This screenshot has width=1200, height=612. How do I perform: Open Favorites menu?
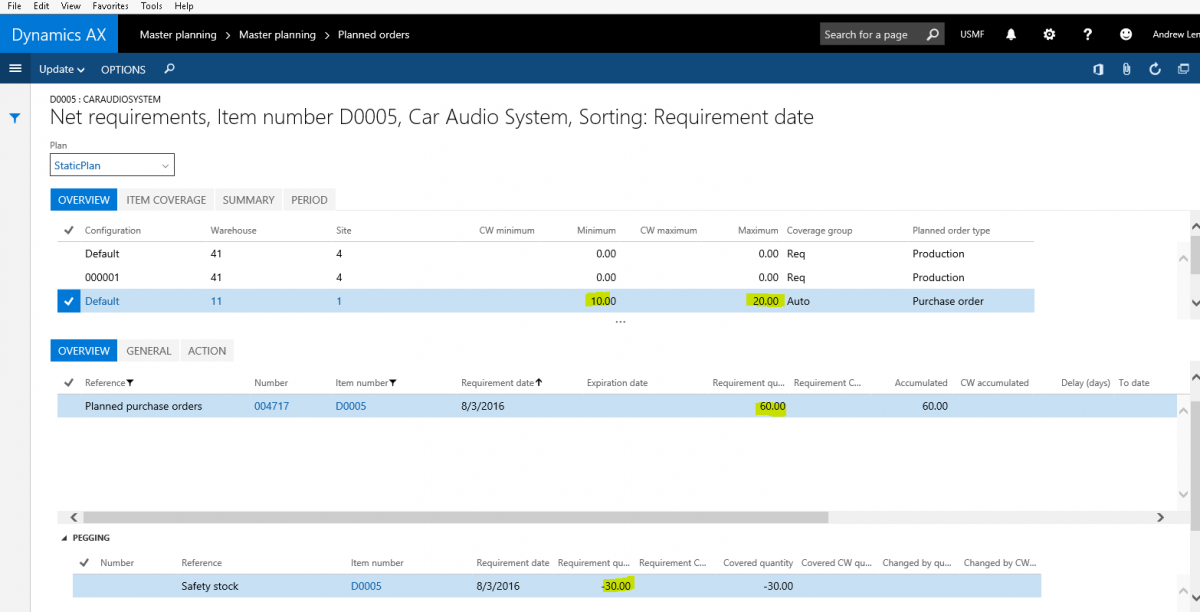110,6
